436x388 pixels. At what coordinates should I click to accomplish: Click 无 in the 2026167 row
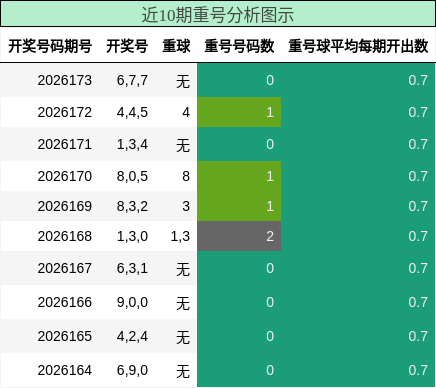click(x=183, y=269)
